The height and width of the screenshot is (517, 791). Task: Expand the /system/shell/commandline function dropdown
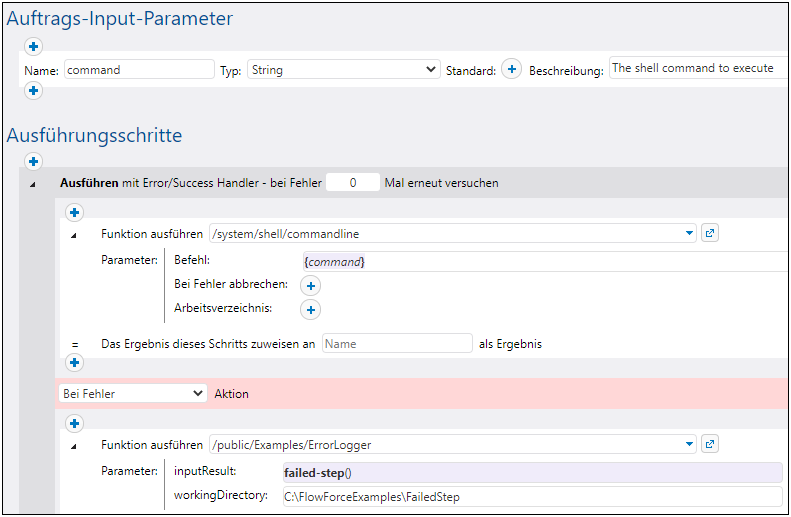pyautogui.click(x=689, y=234)
